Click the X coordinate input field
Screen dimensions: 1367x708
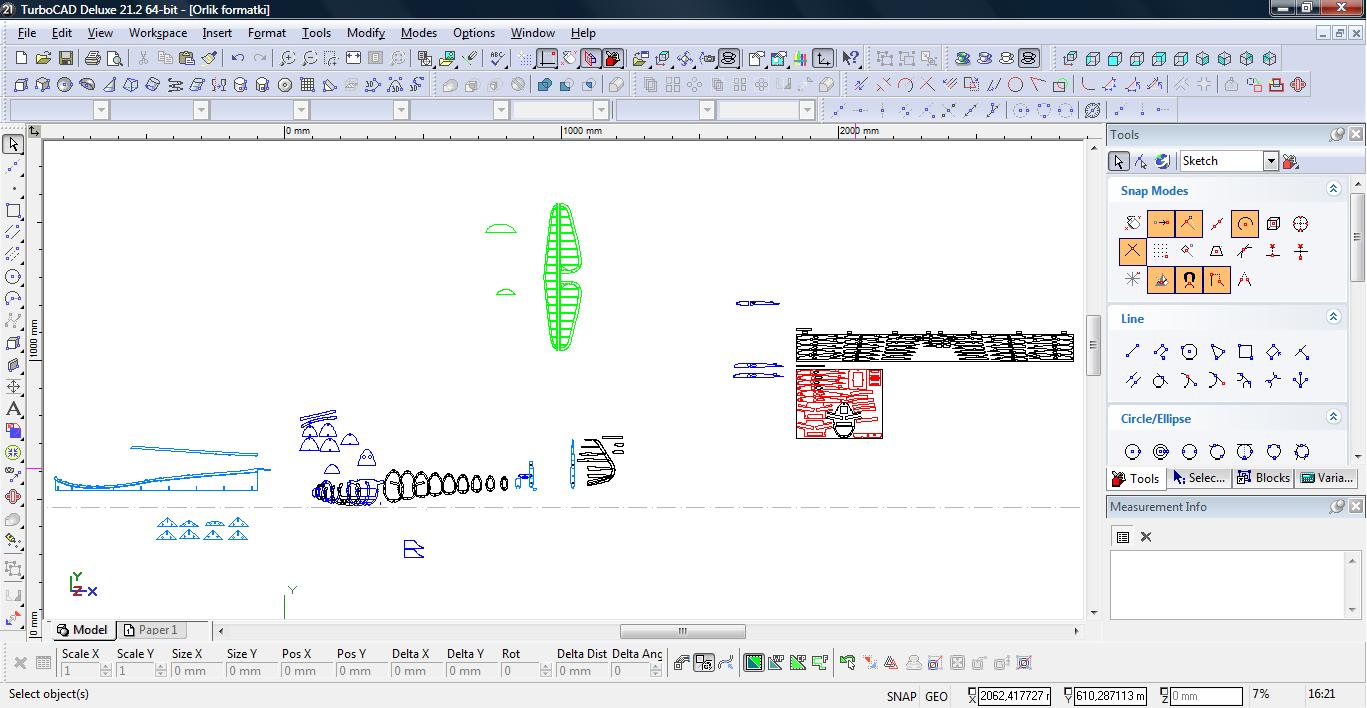(x=1014, y=696)
